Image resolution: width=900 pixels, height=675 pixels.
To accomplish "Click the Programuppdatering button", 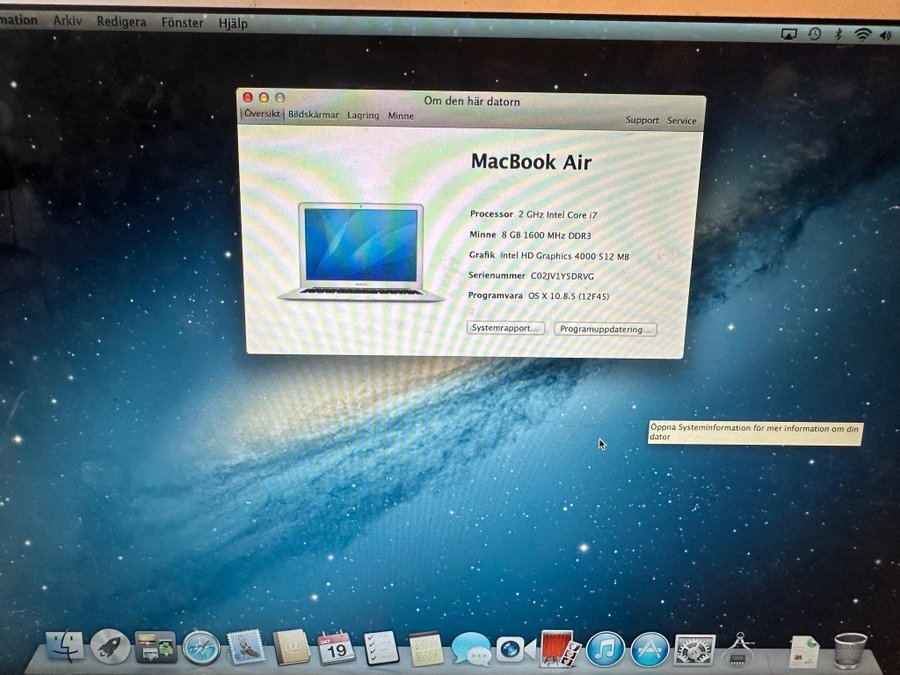I will click(605, 329).
